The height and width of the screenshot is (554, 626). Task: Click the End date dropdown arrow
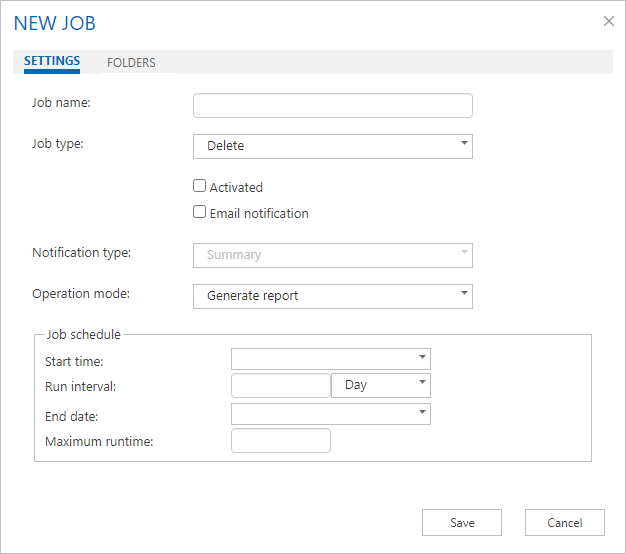[x=423, y=413]
